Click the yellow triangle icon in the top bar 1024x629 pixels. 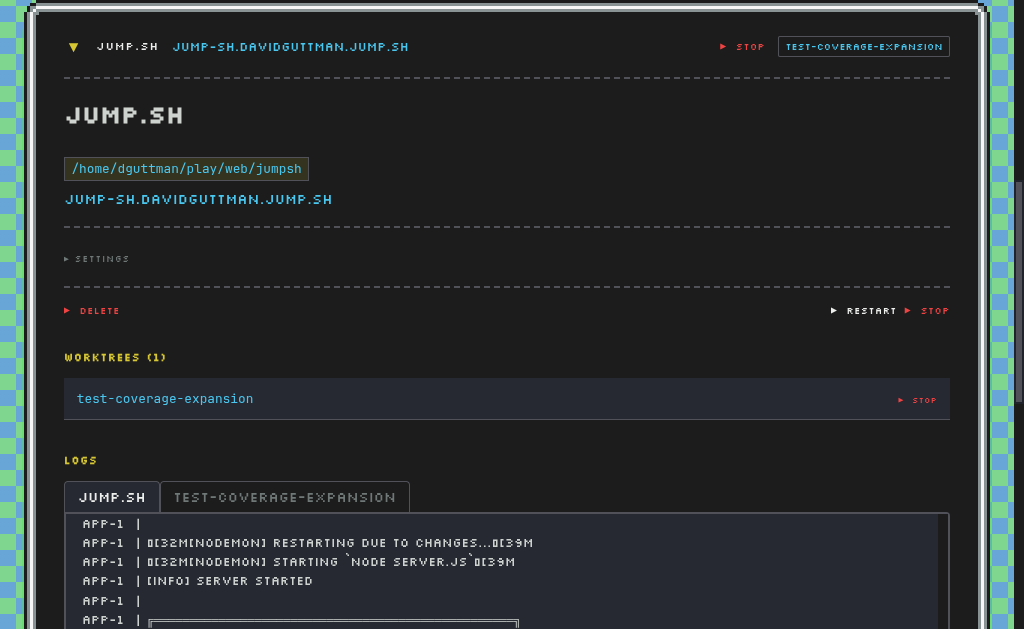pyautogui.click(x=72, y=46)
